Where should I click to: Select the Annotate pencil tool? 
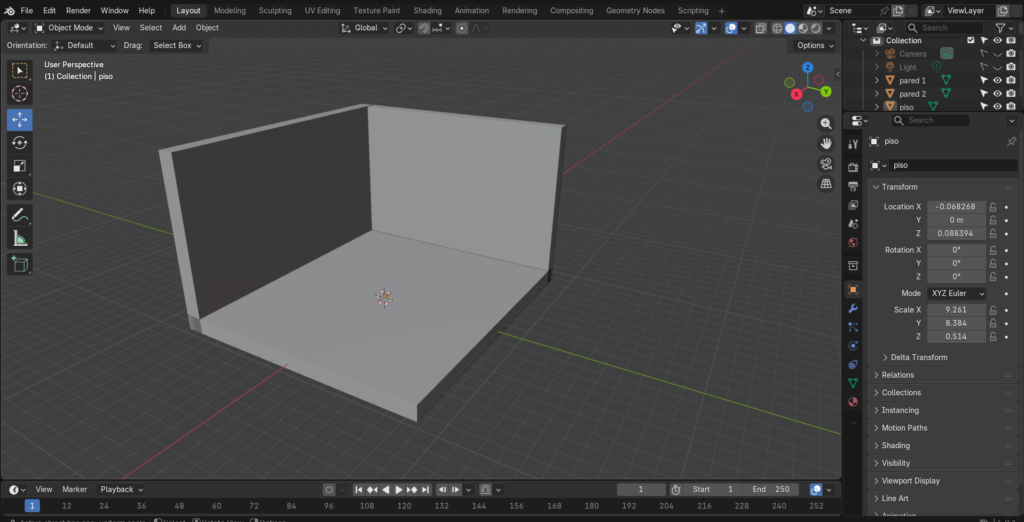pyautogui.click(x=20, y=215)
